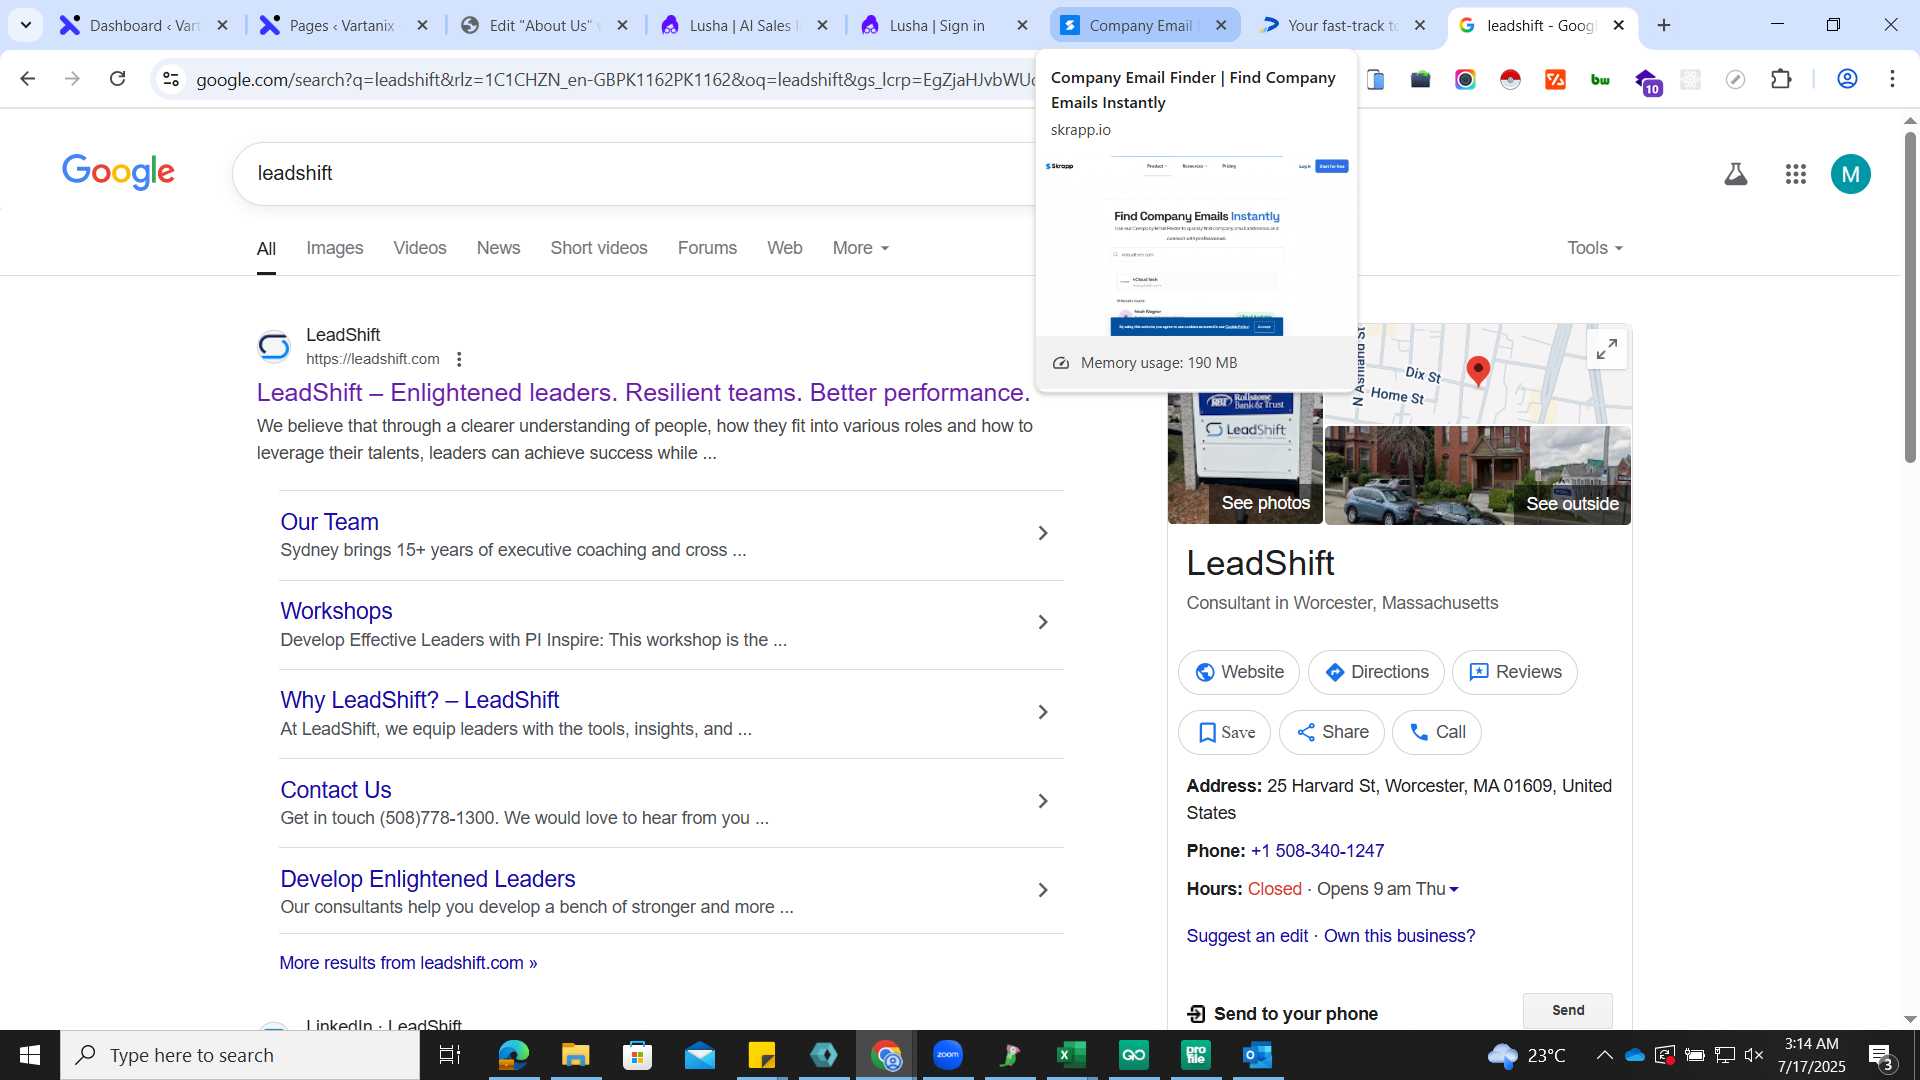Click Send to your phone button
Viewport: 1920px width, 1080px height.
(1567, 1010)
